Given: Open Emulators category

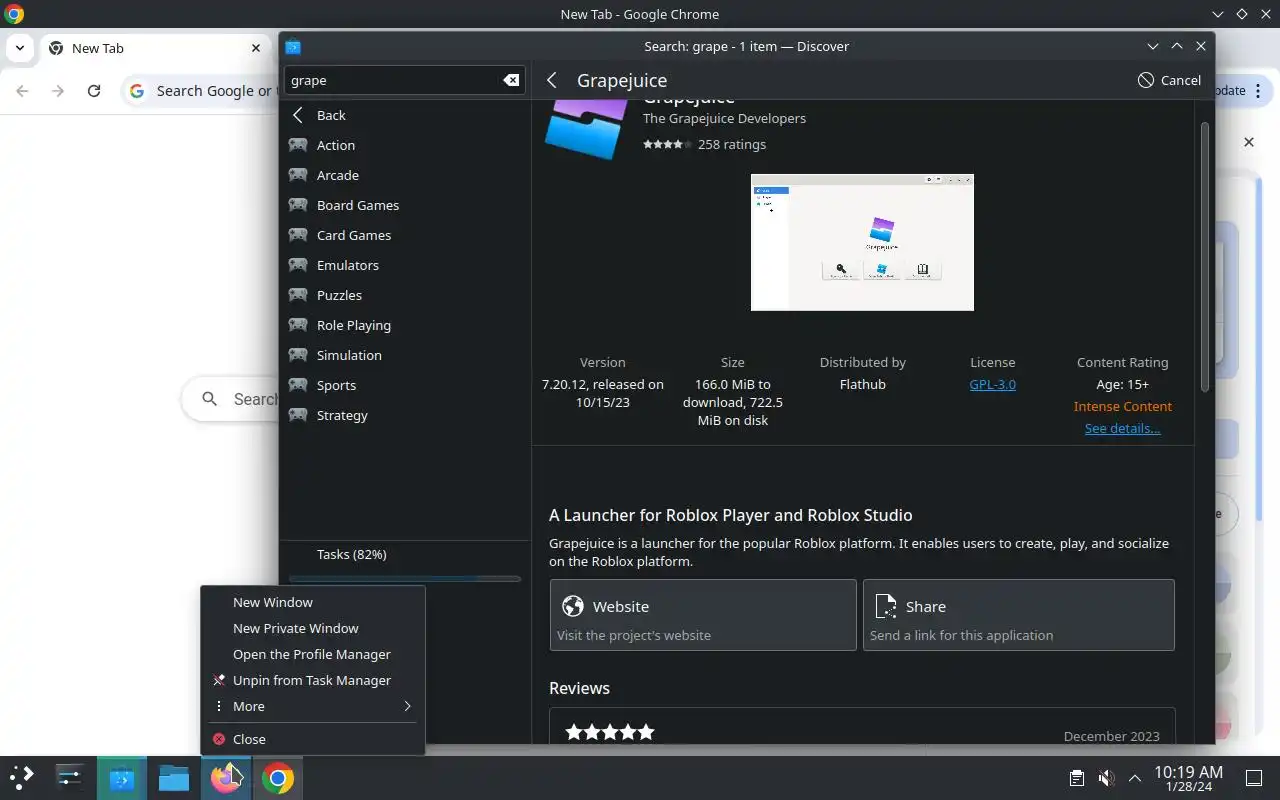Looking at the screenshot, I should coord(406,265).
